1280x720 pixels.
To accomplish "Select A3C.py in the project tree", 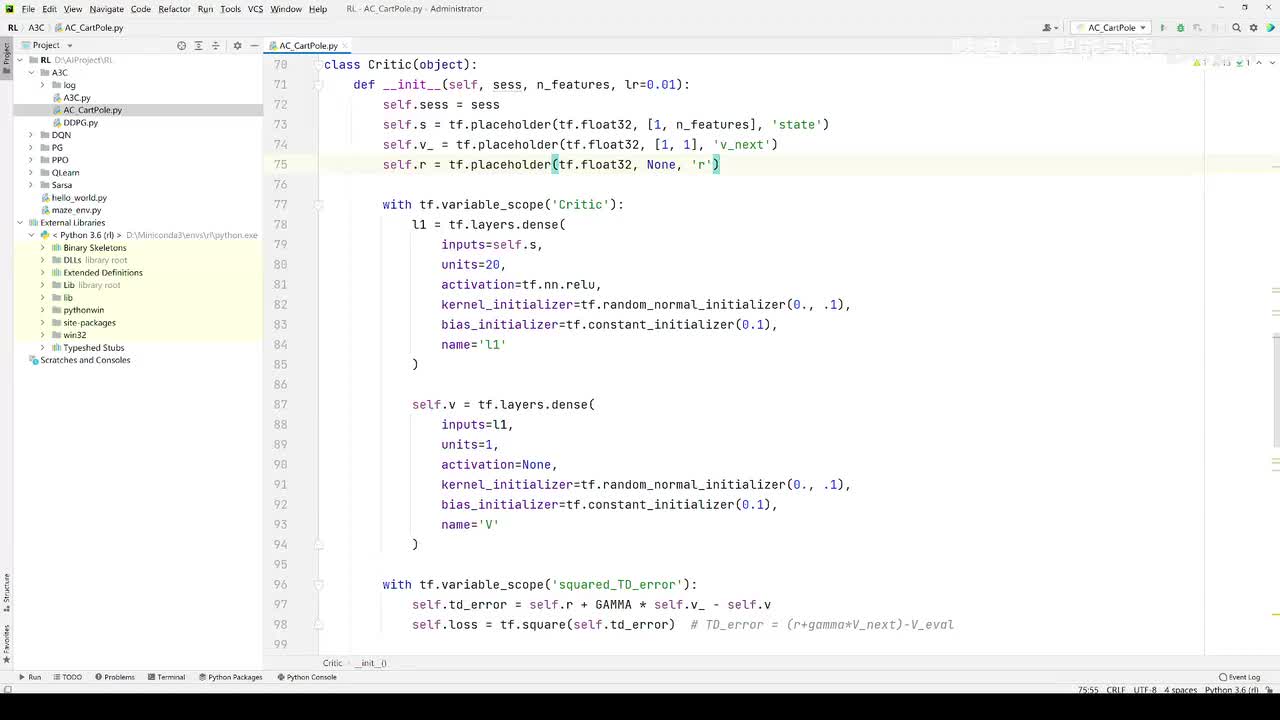I will [x=77, y=98].
